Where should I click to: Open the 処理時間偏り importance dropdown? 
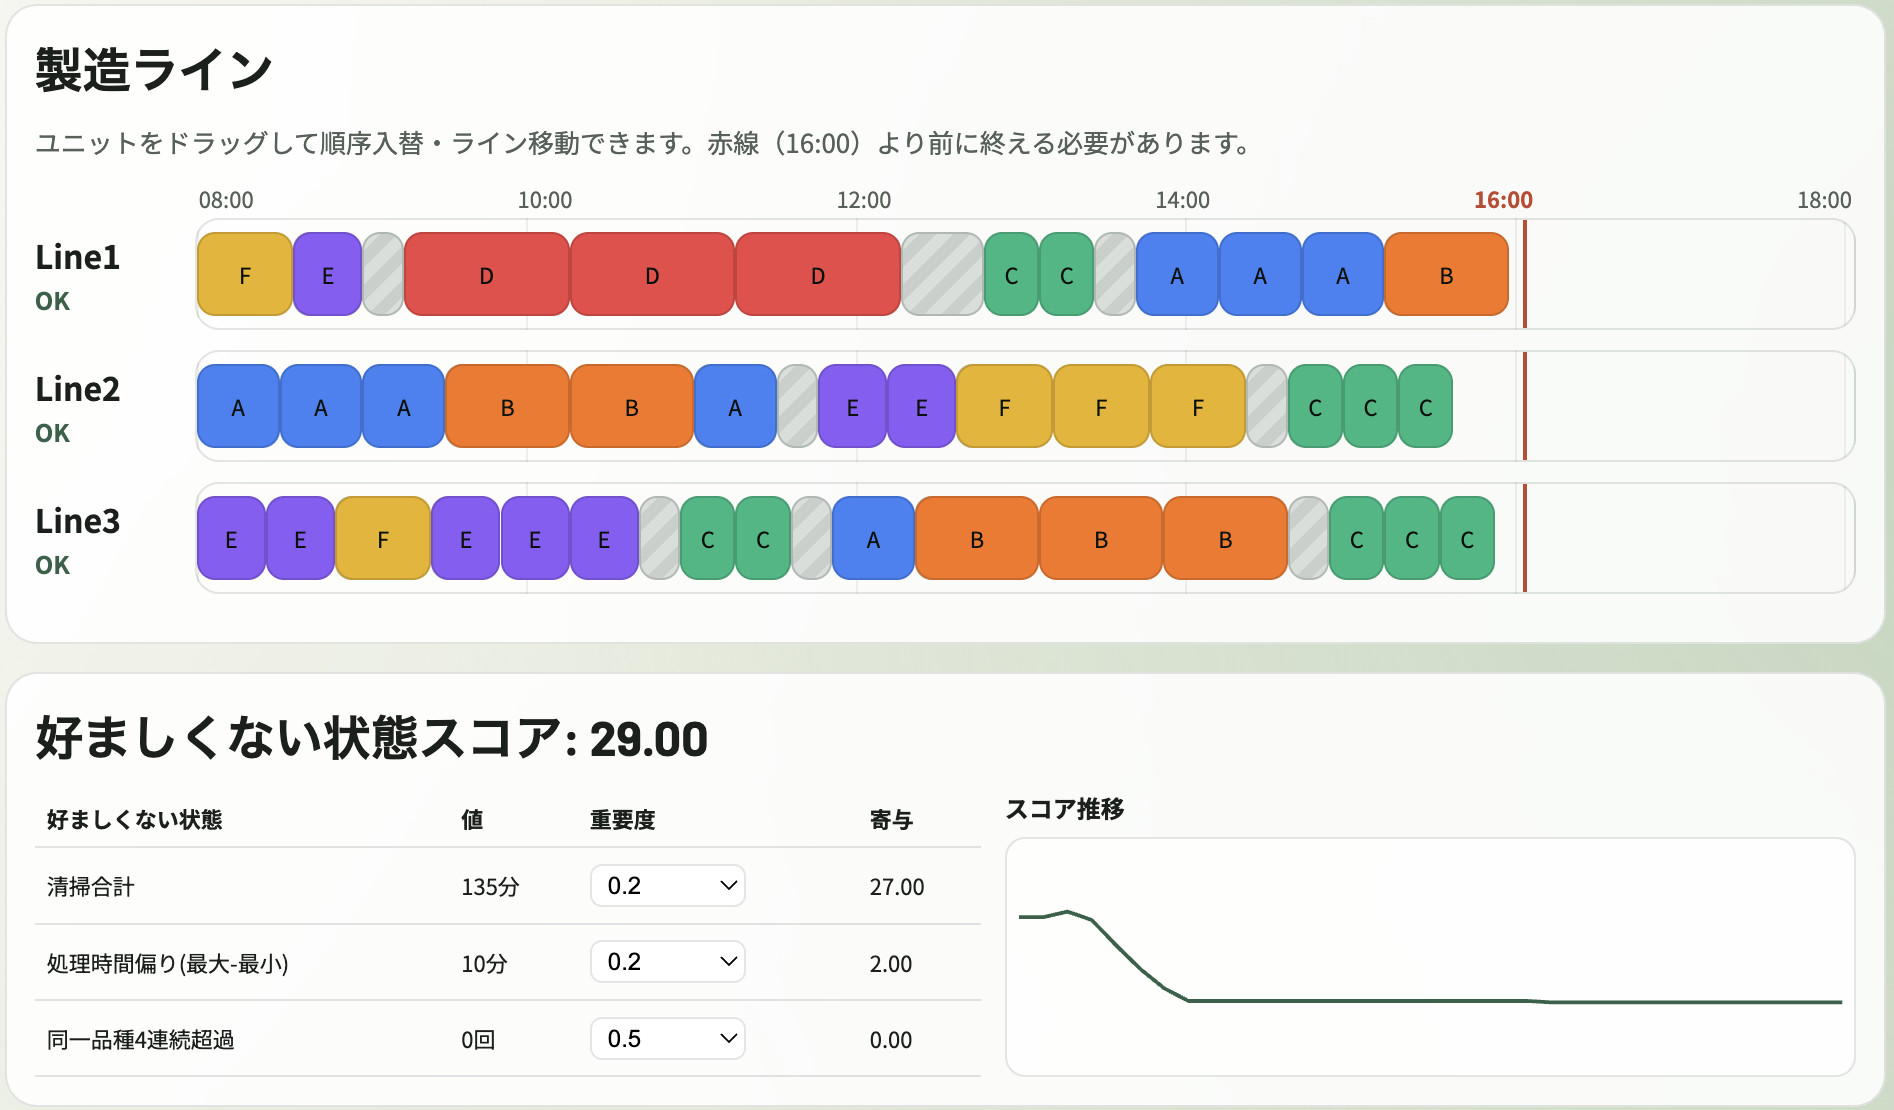[667, 962]
